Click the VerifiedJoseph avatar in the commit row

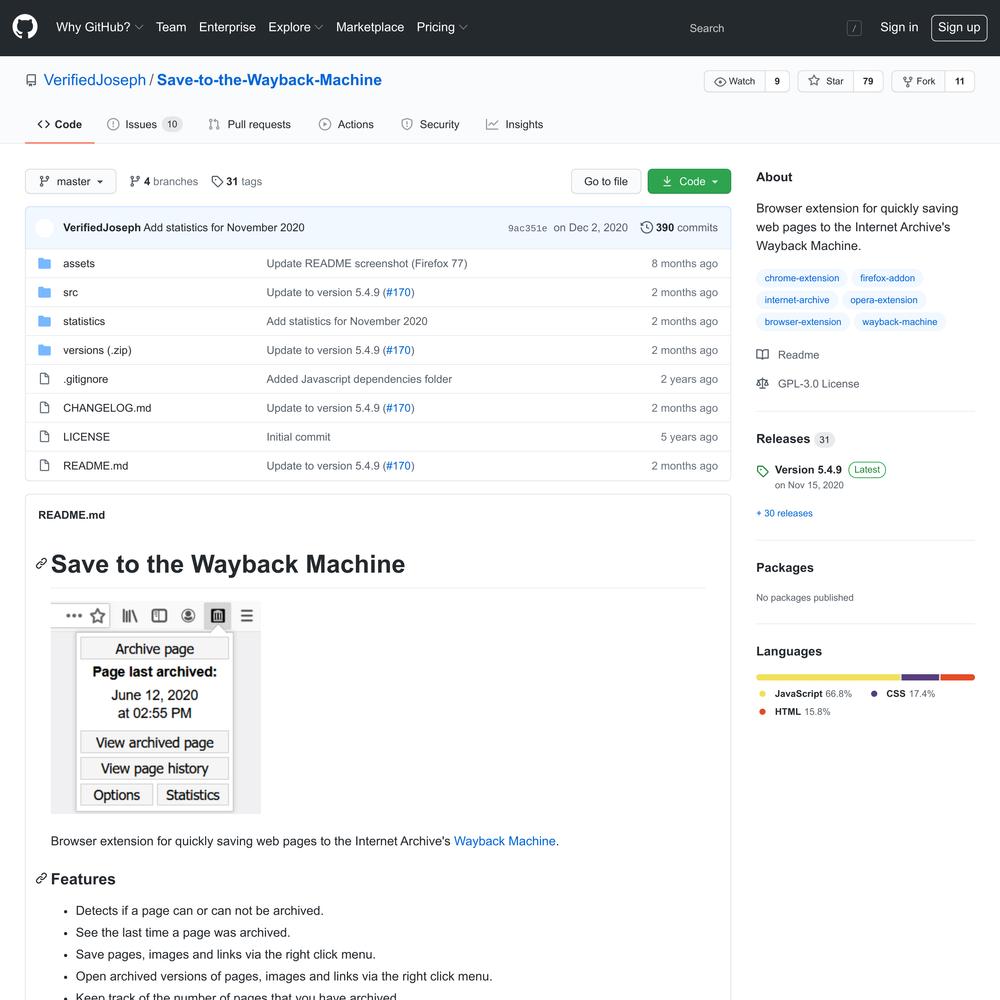(45, 228)
